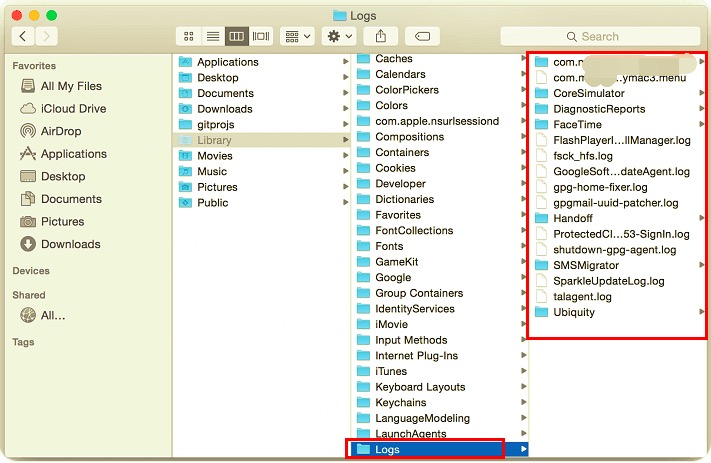Image resolution: width=711 pixels, height=463 pixels.
Task: Expand arrow next to Ubiquity folder
Action: [701, 312]
